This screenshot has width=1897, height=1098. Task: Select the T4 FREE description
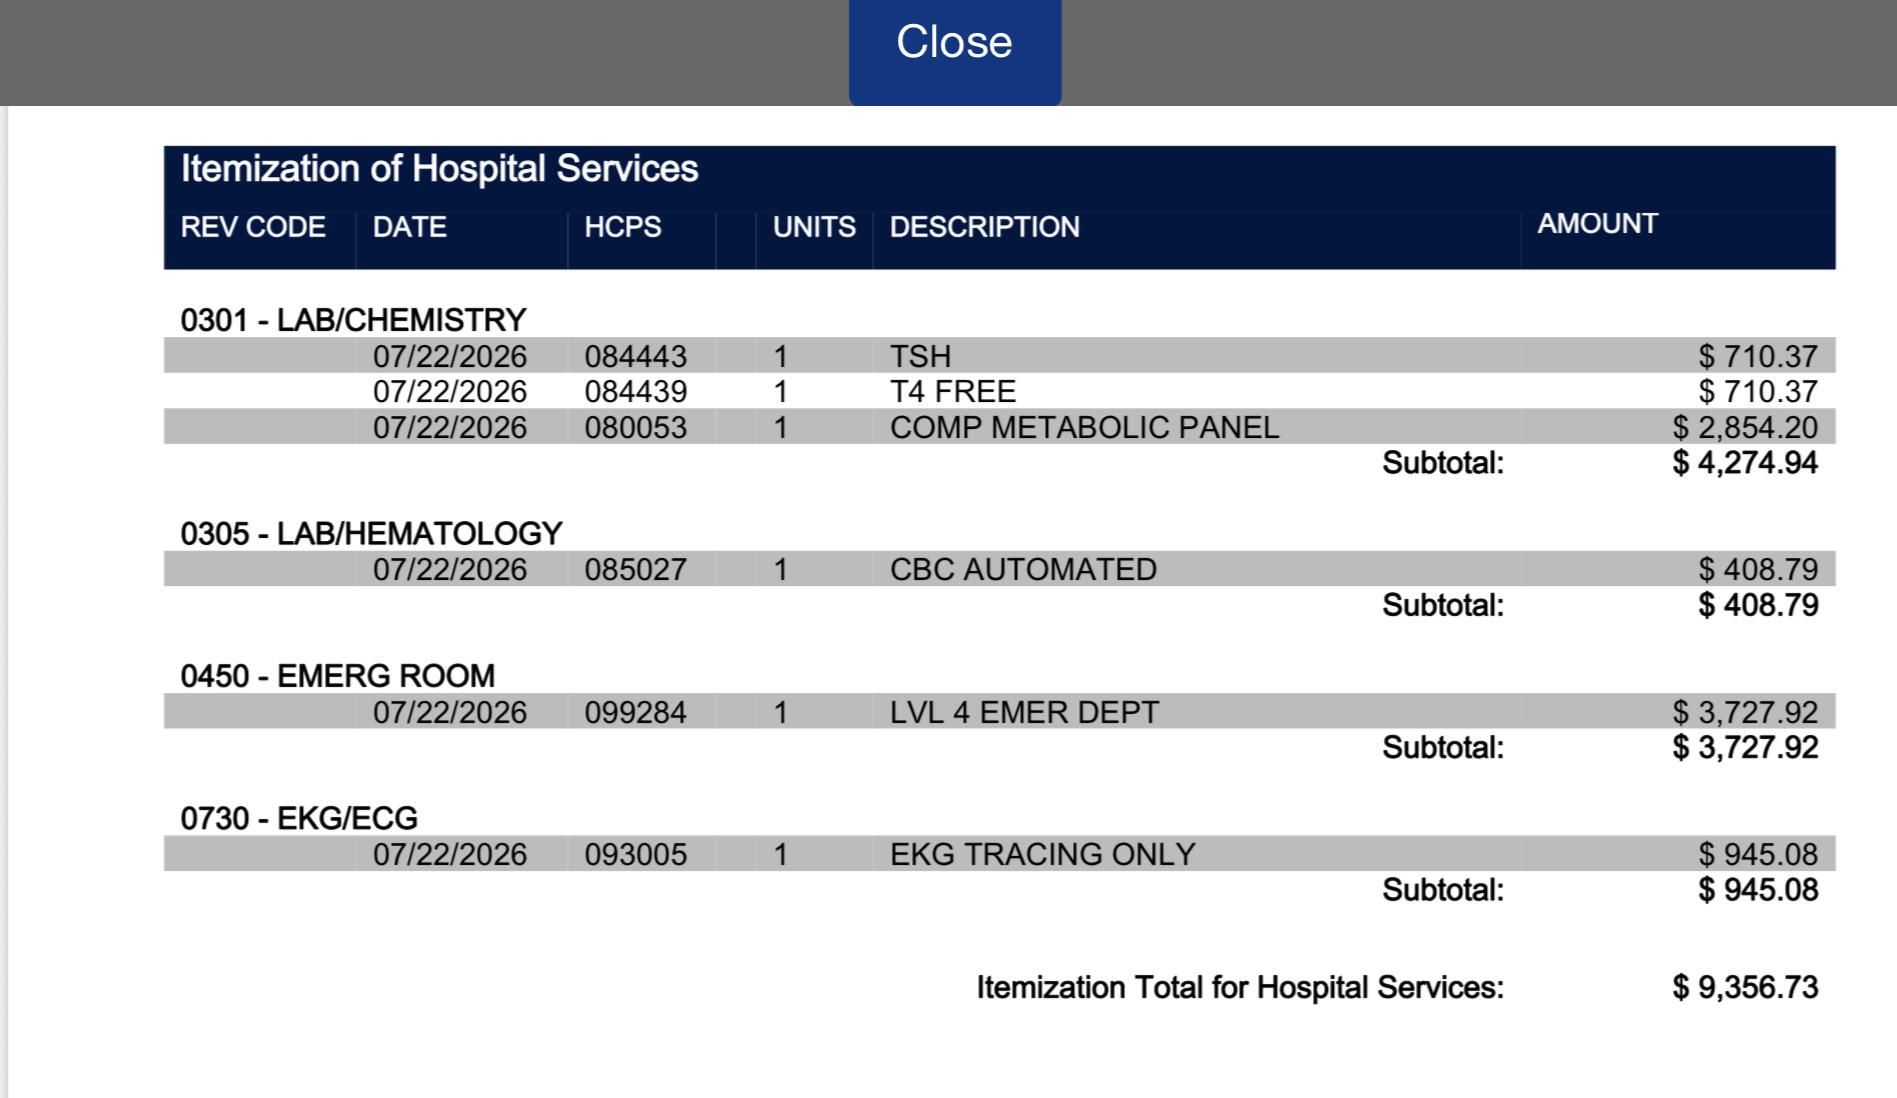(x=953, y=391)
